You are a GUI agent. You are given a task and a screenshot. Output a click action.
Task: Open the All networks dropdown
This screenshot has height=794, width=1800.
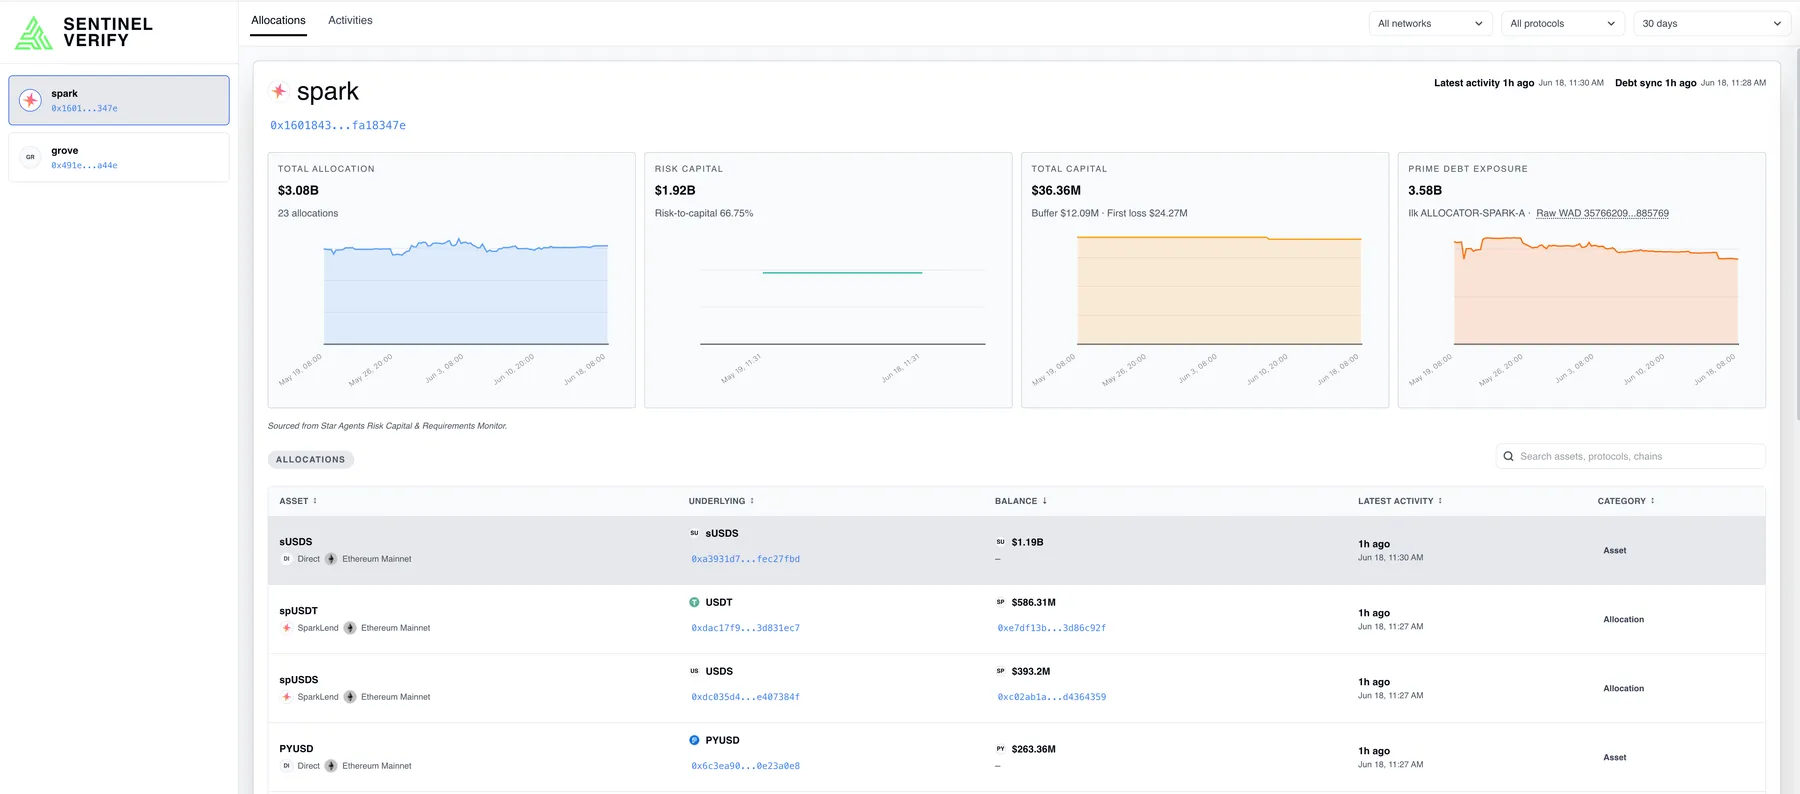(x=1430, y=23)
